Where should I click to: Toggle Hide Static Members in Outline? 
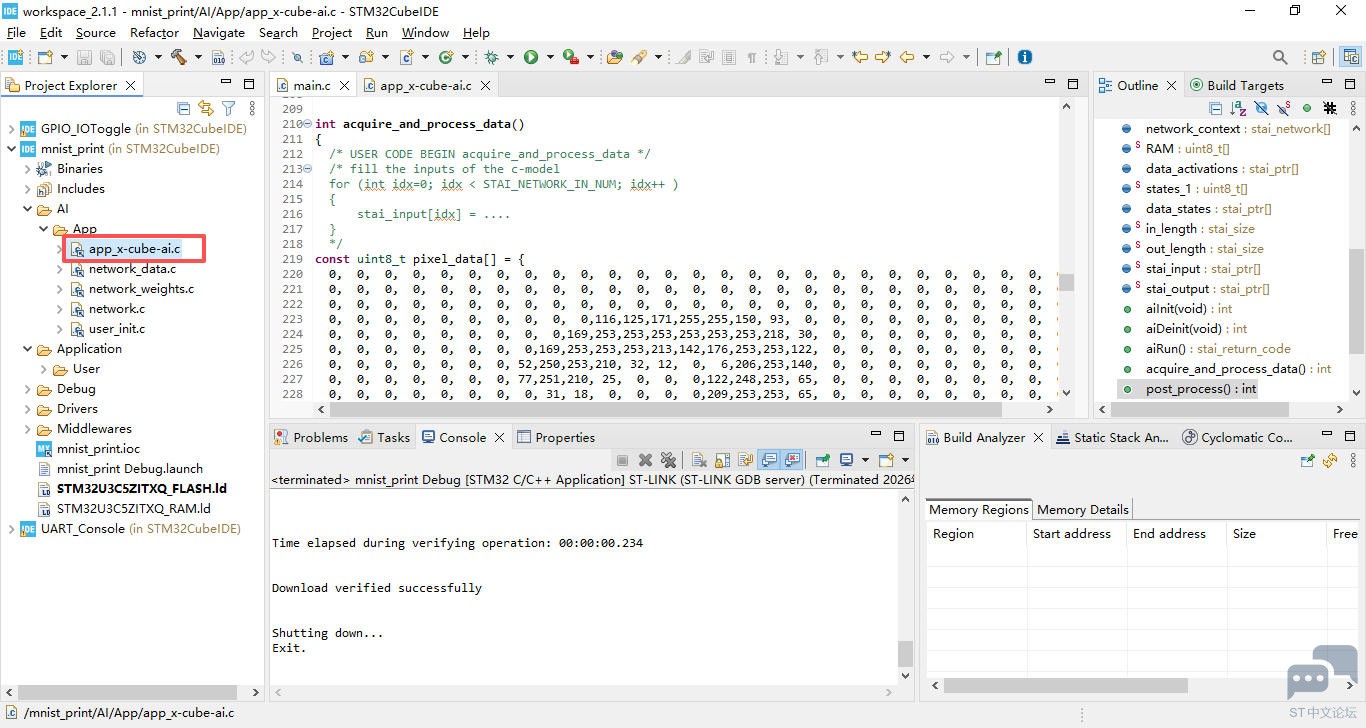(1283, 108)
